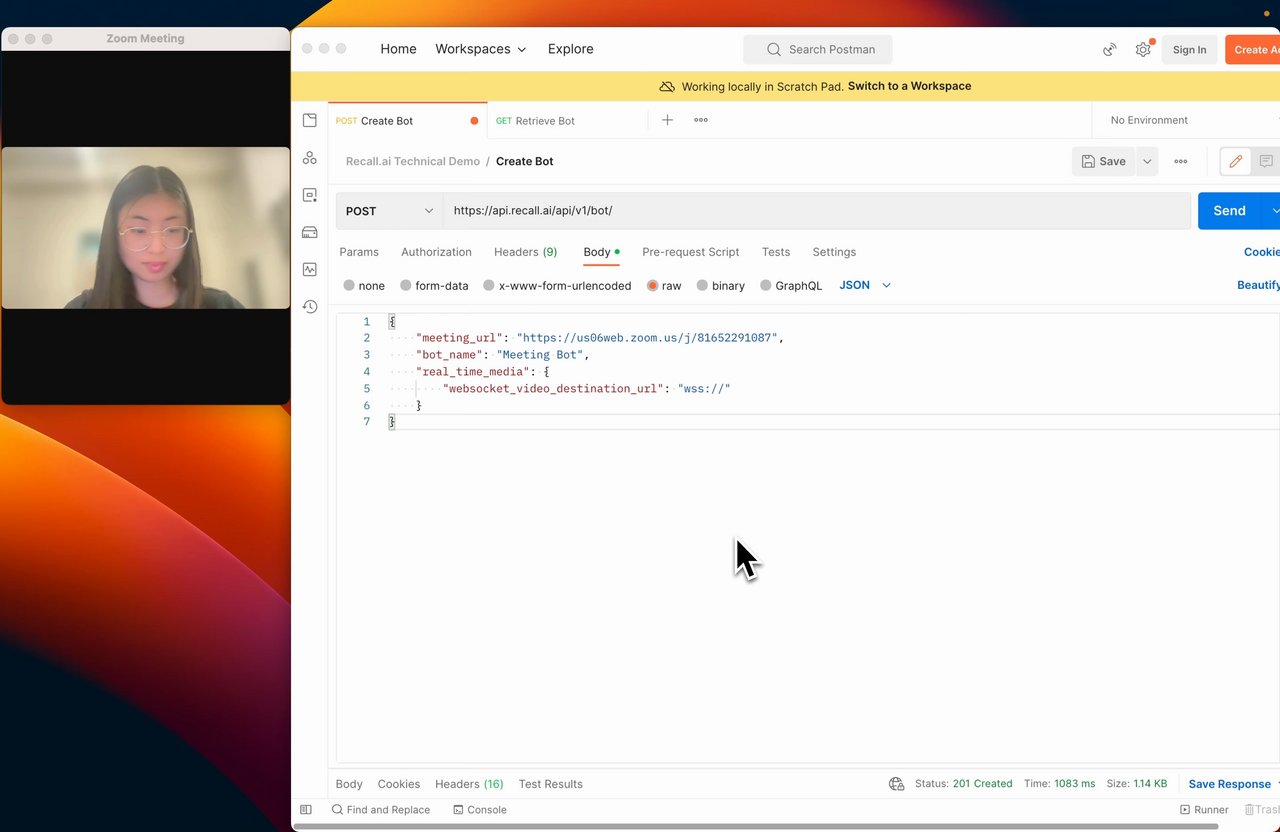Screen dimensions: 1280x832
Task: Click the horizontal scrollbar at window bottom
Action: tap(757, 827)
